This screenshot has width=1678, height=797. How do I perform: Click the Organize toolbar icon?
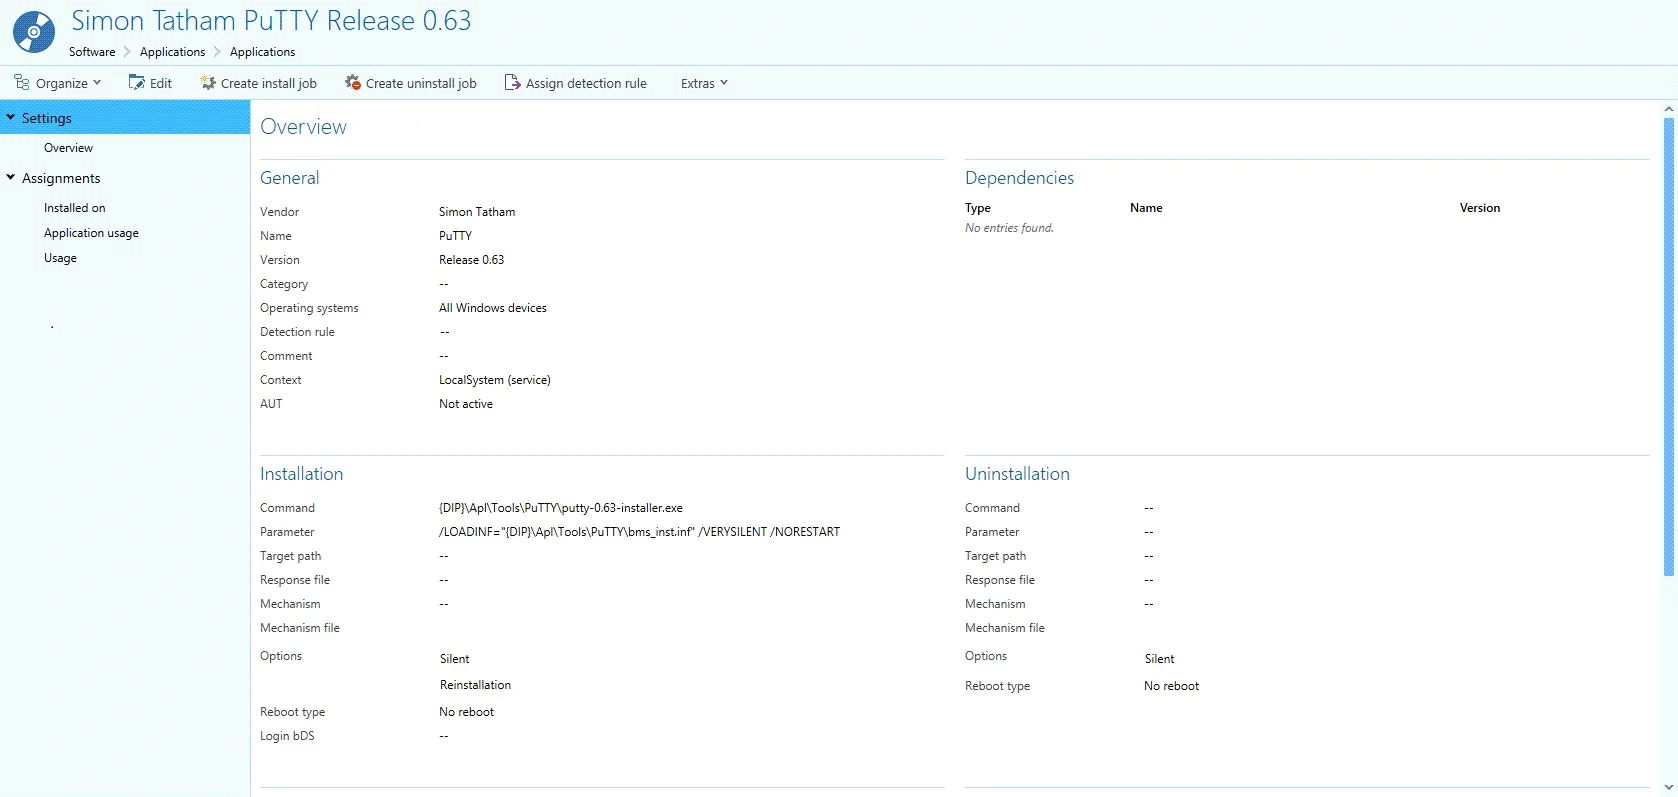21,82
